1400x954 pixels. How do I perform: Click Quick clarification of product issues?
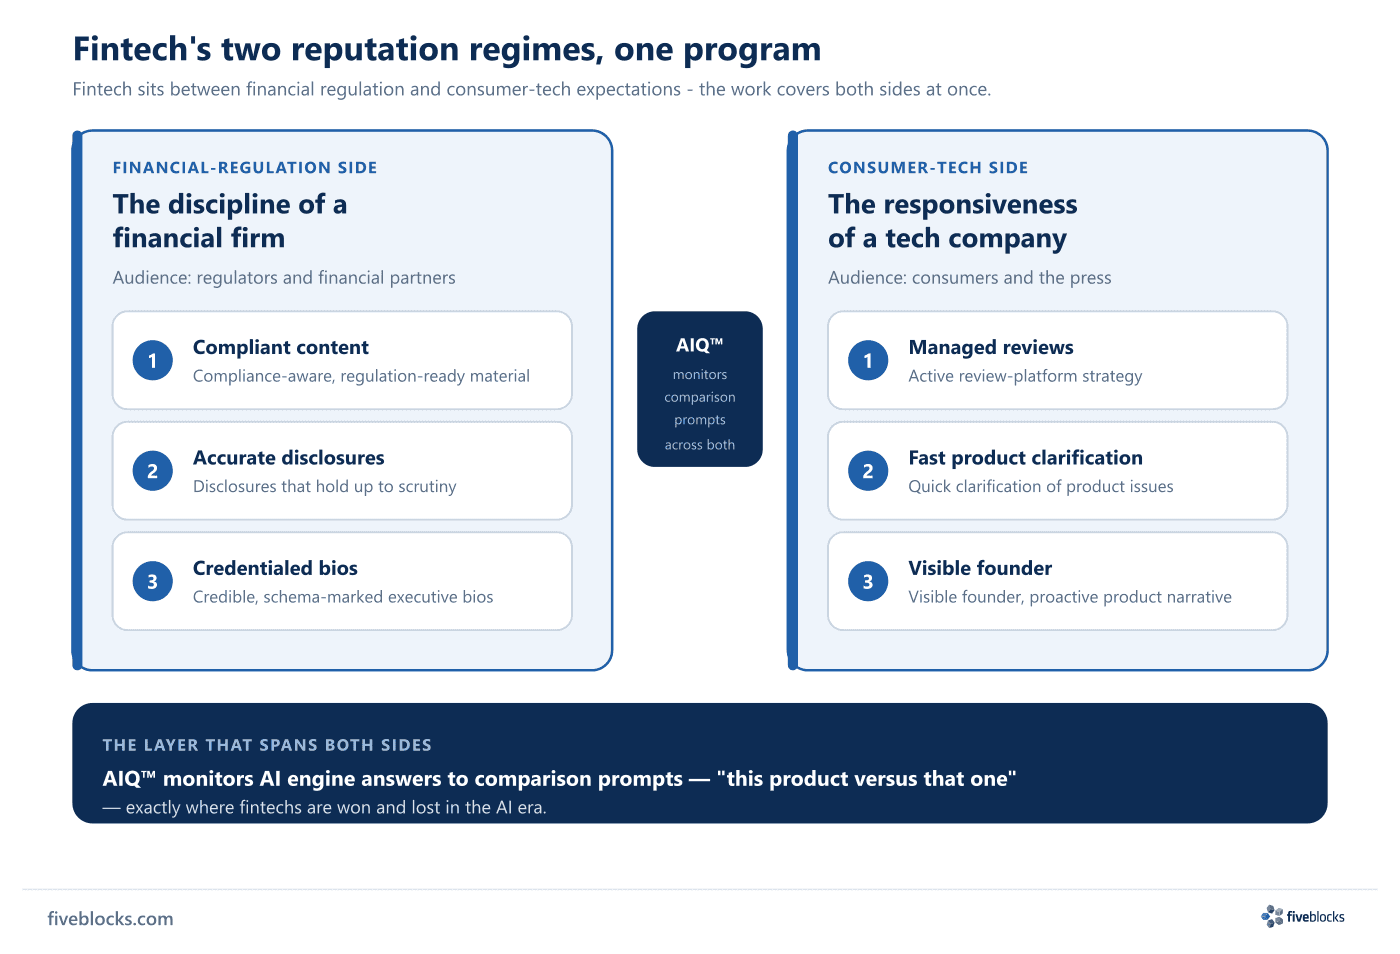click(1041, 486)
